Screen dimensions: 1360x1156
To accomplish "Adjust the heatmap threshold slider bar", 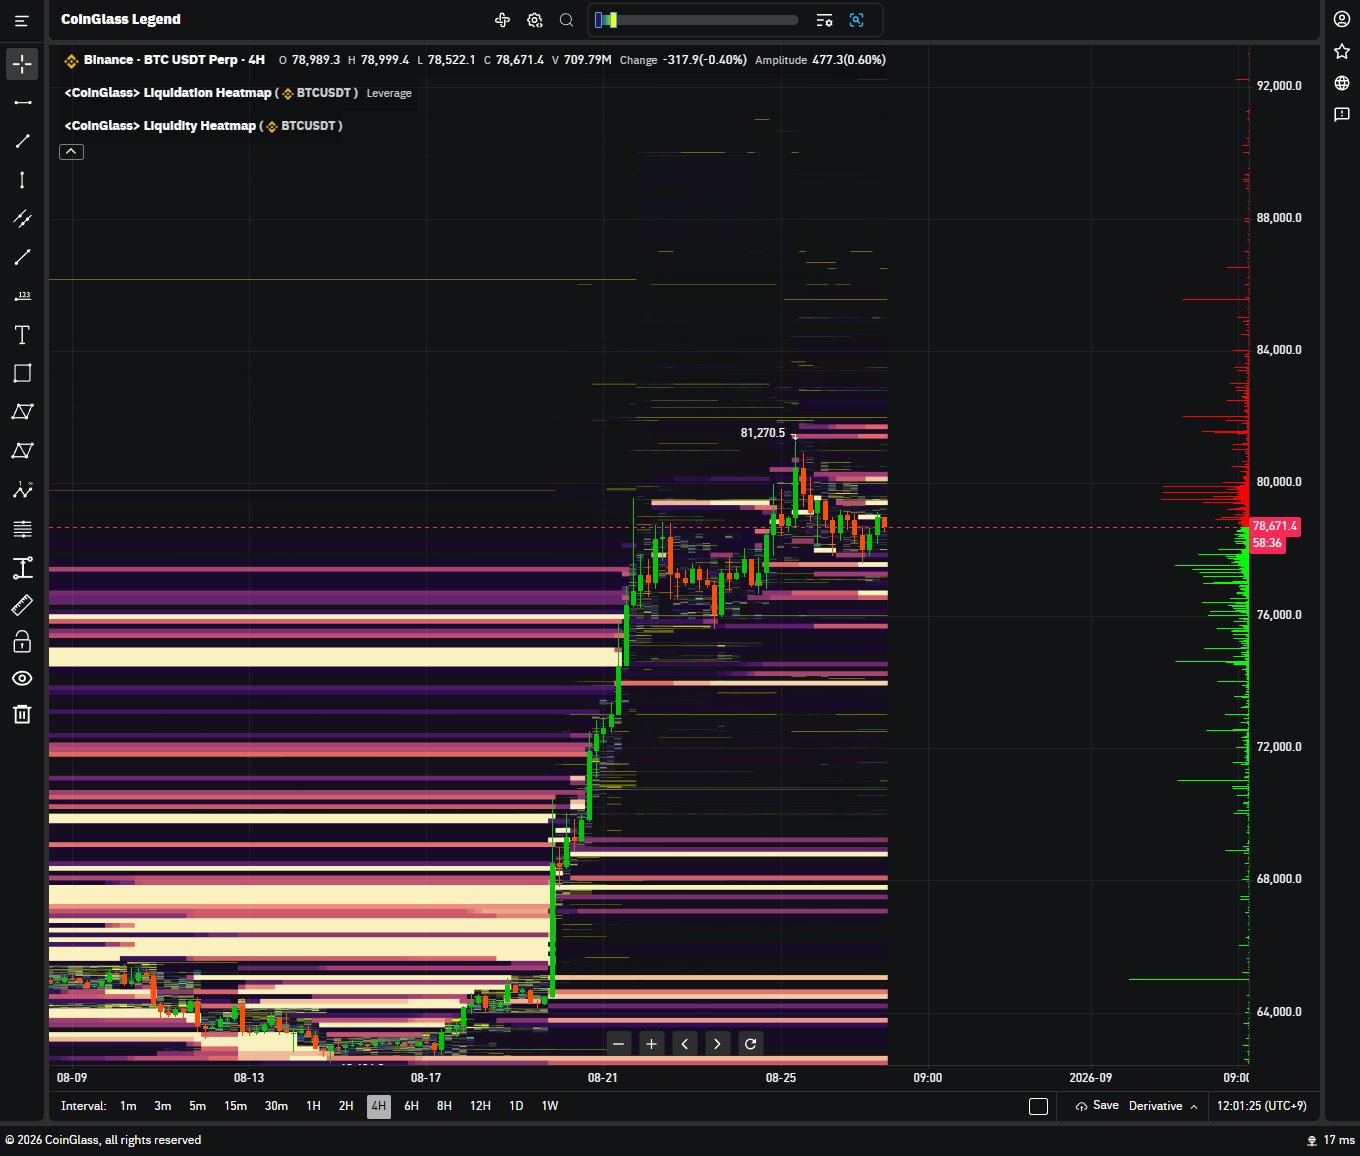I will click(696, 20).
